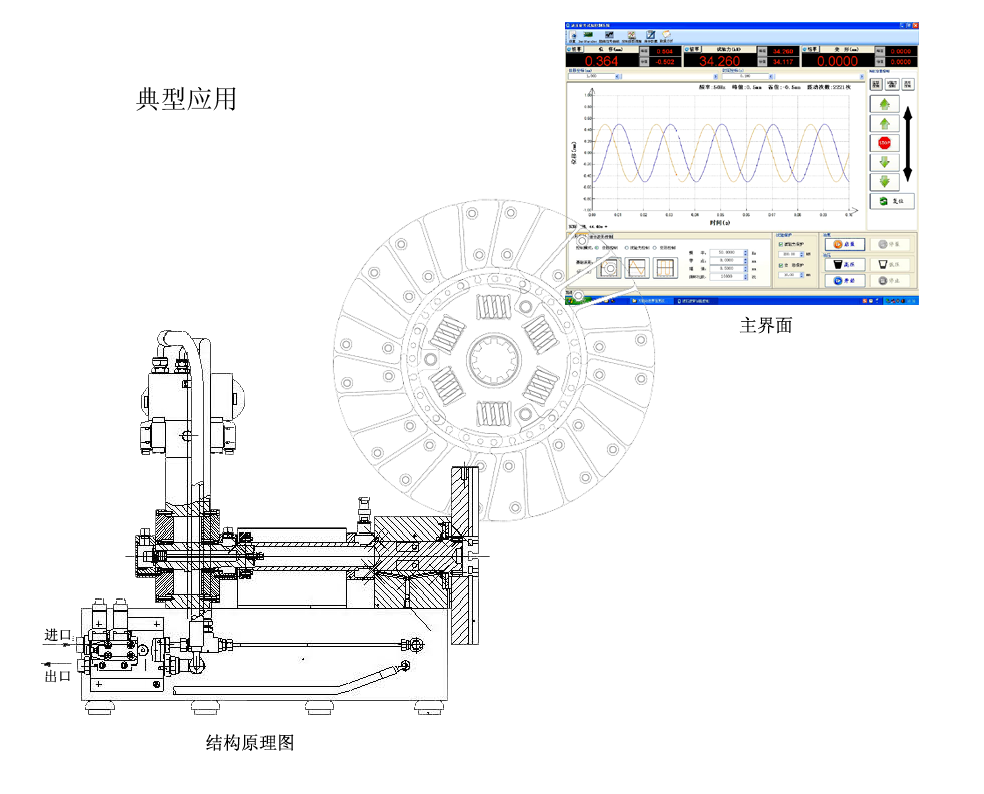Screen dimensions: 984x794
Task: Click the topmost fast-up green arrow button
Action: 884,104
